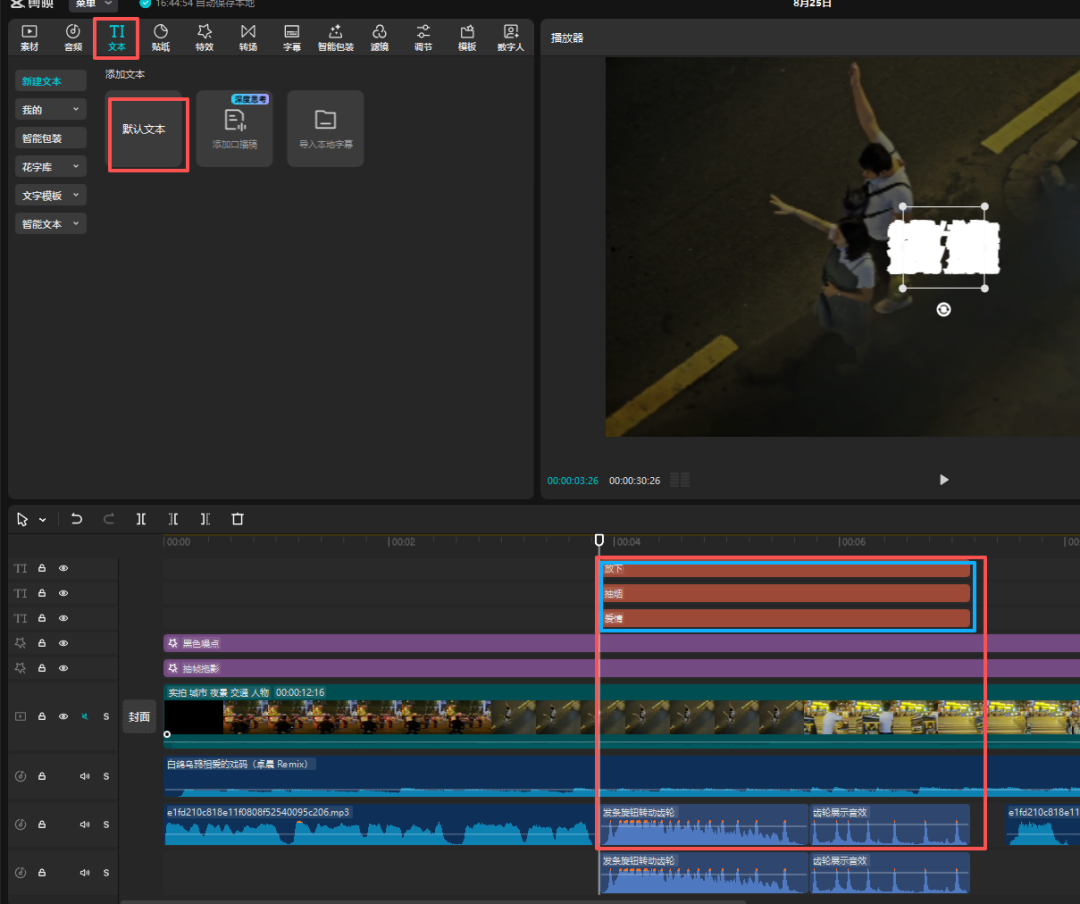Mute the 白鸽乌鸦相爱的戏码 audio track
The height and width of the screenshot is (904, 1080).
click(85, 776)
